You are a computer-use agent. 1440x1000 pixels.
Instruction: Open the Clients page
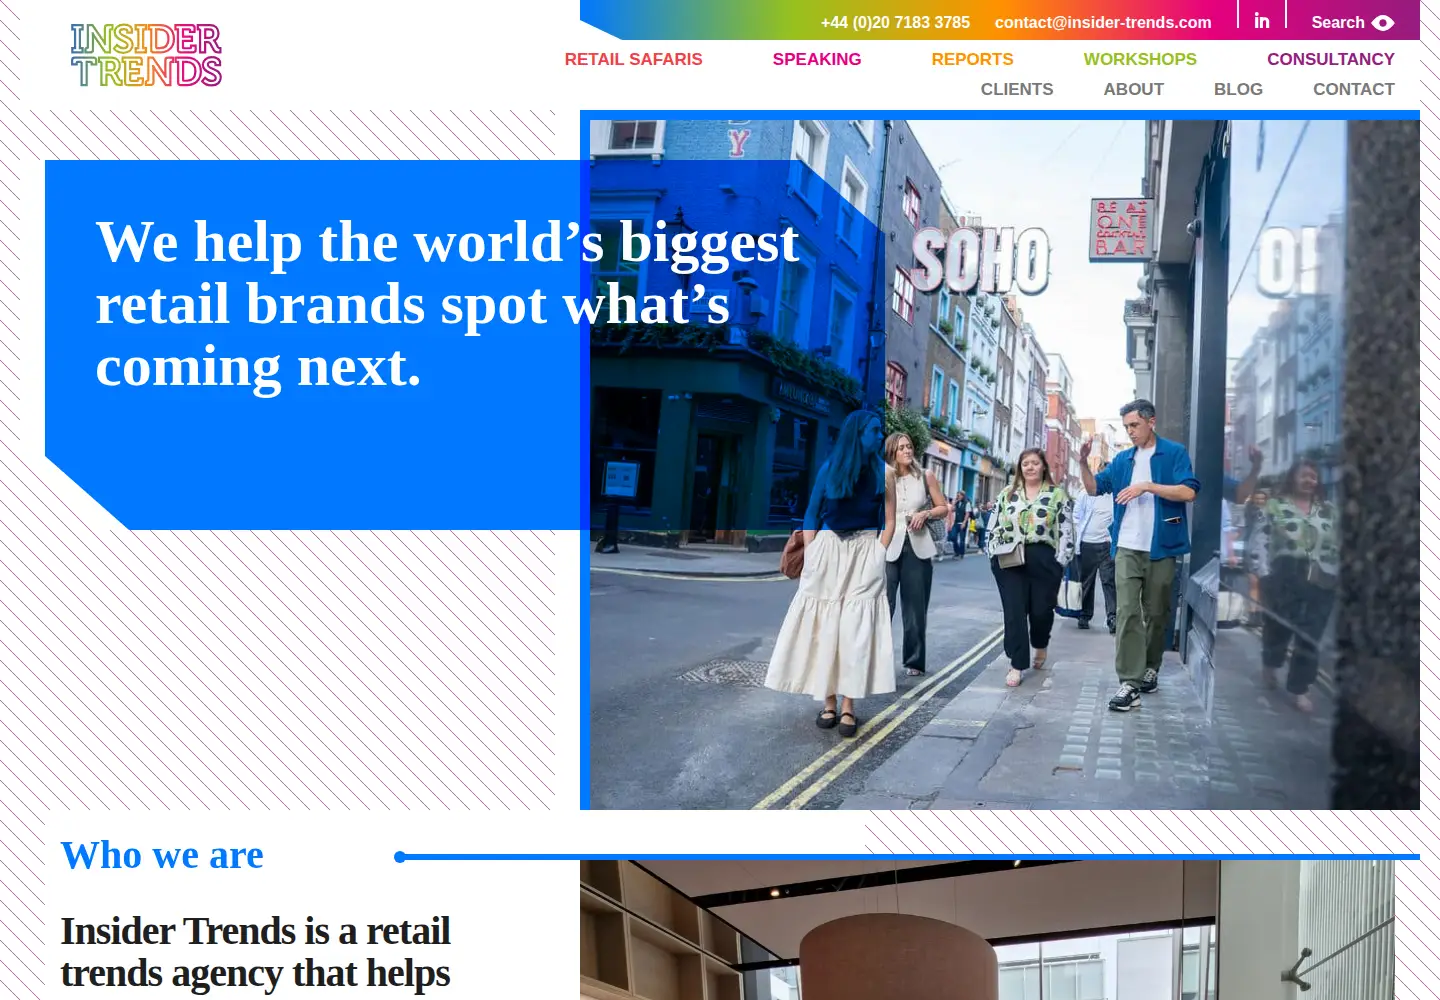click(1017, 89)
